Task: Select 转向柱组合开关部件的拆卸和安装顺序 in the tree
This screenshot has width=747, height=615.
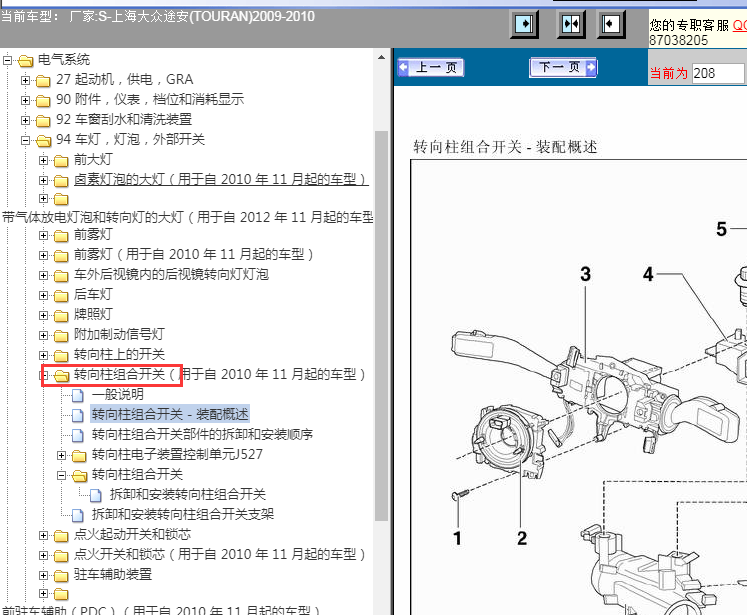Action: pos(202,435)
